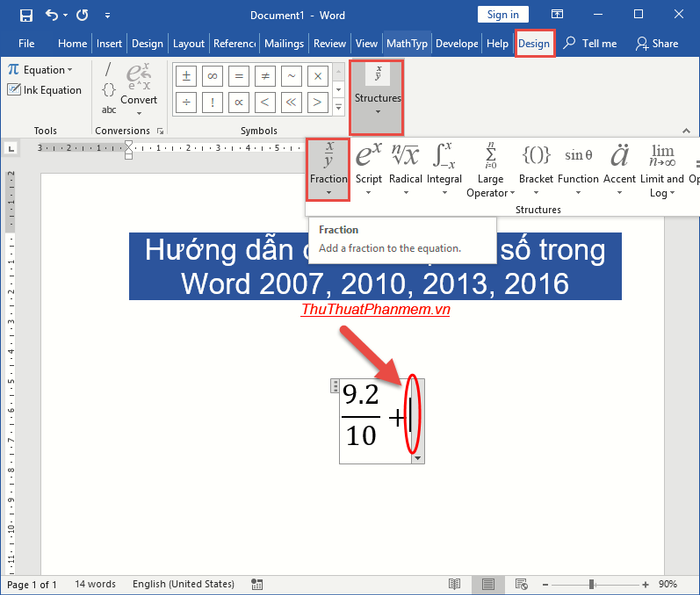Select the infinity symbol
The height and width of the screenshot is (595, 700).
click(211, 77)
